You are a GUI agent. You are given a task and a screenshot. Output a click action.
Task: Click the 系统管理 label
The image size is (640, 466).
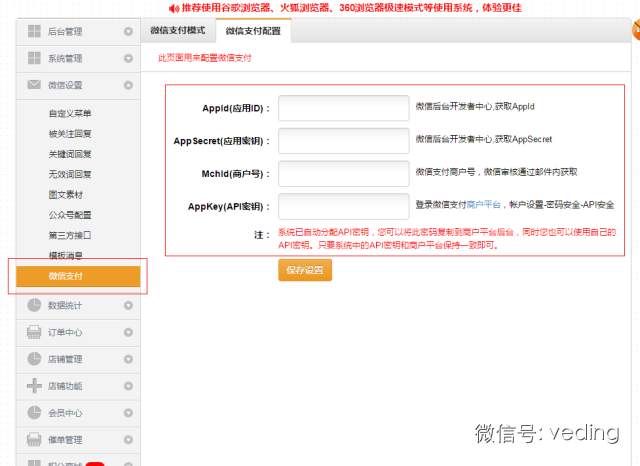tap(65, 58)
